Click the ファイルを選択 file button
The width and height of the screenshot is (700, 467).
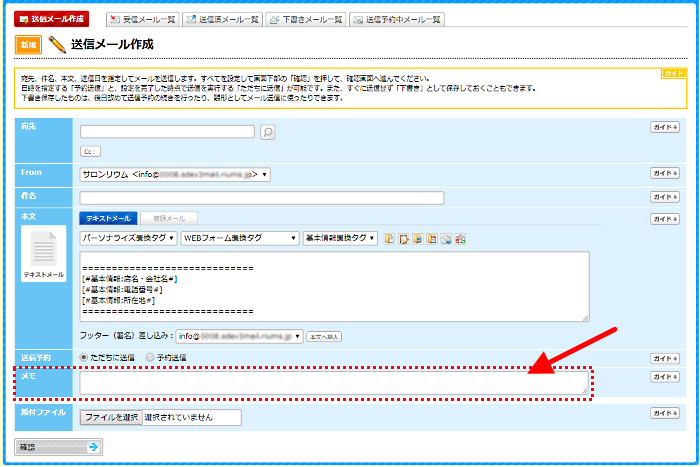(x=111, y=417)
